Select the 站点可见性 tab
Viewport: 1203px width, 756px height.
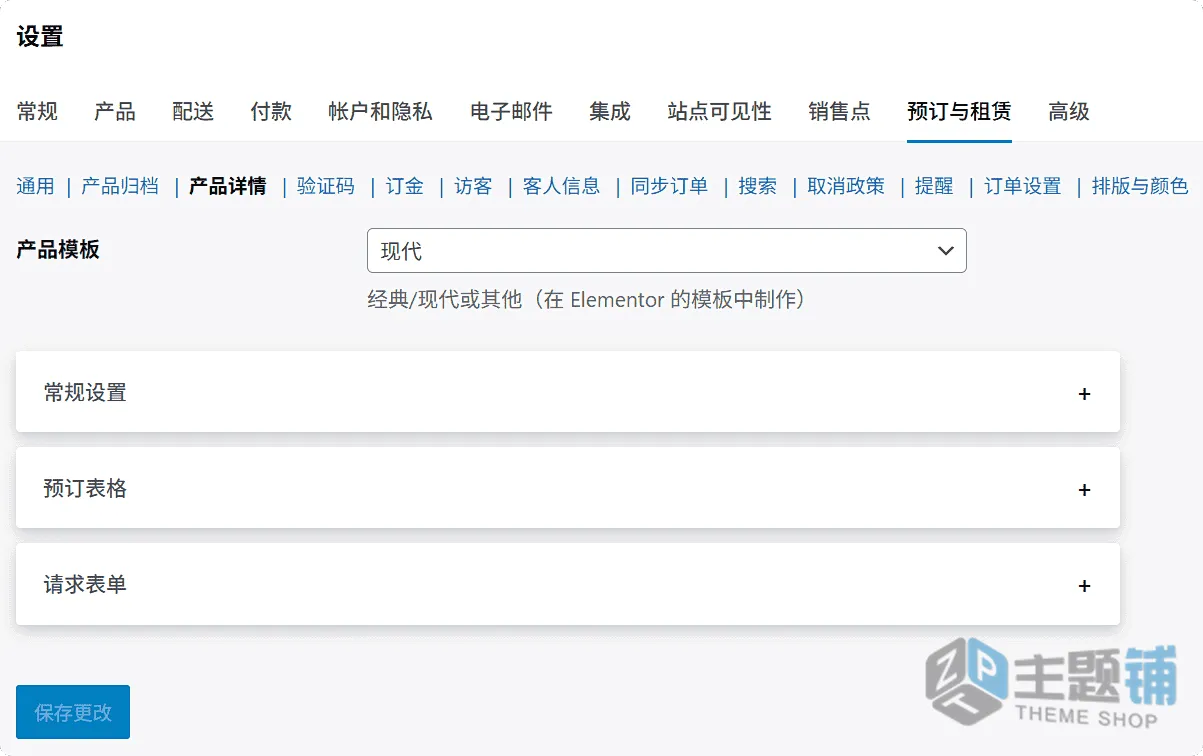(719, 112)
